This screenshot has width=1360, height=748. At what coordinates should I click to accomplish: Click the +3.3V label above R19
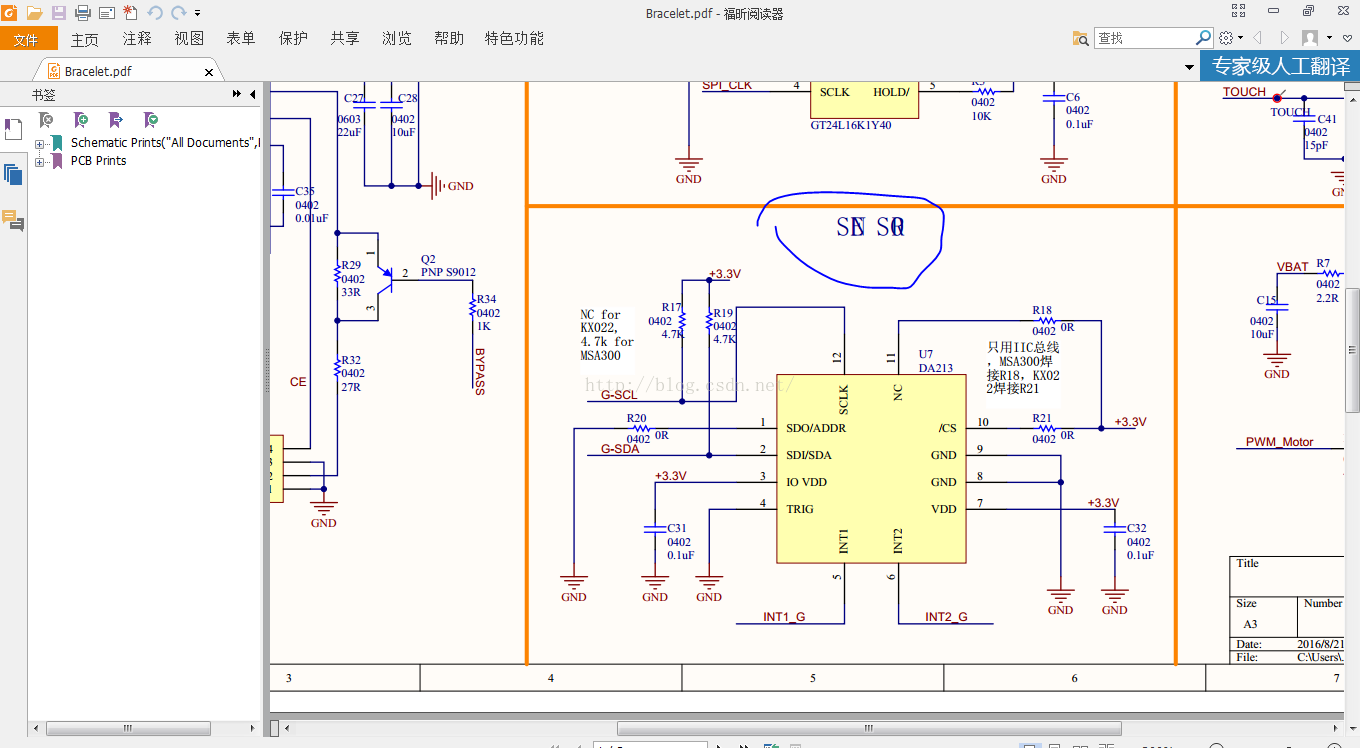coord(725,274)
